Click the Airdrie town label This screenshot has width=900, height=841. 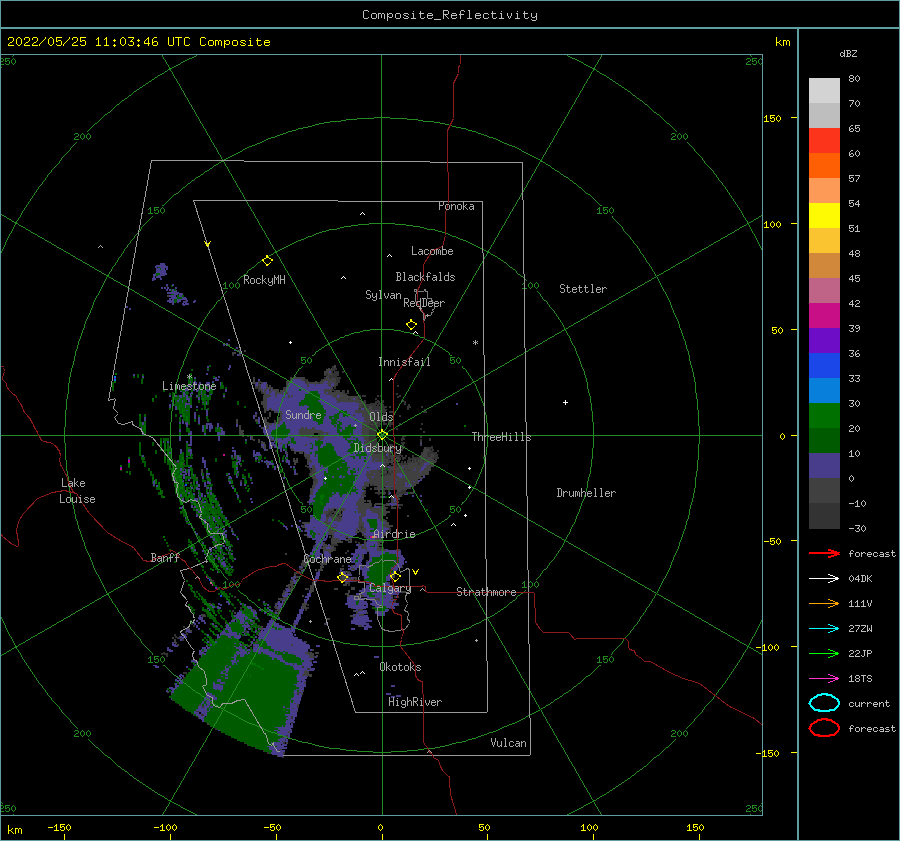(394, 534)
